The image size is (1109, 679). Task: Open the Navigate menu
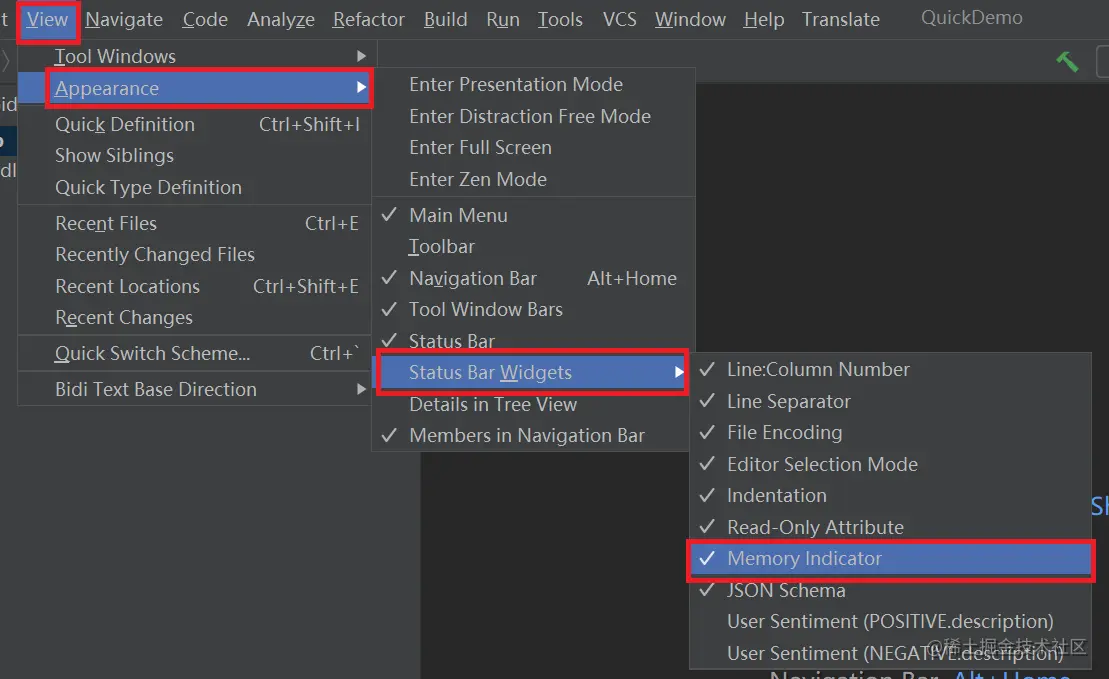click(124, 19)
